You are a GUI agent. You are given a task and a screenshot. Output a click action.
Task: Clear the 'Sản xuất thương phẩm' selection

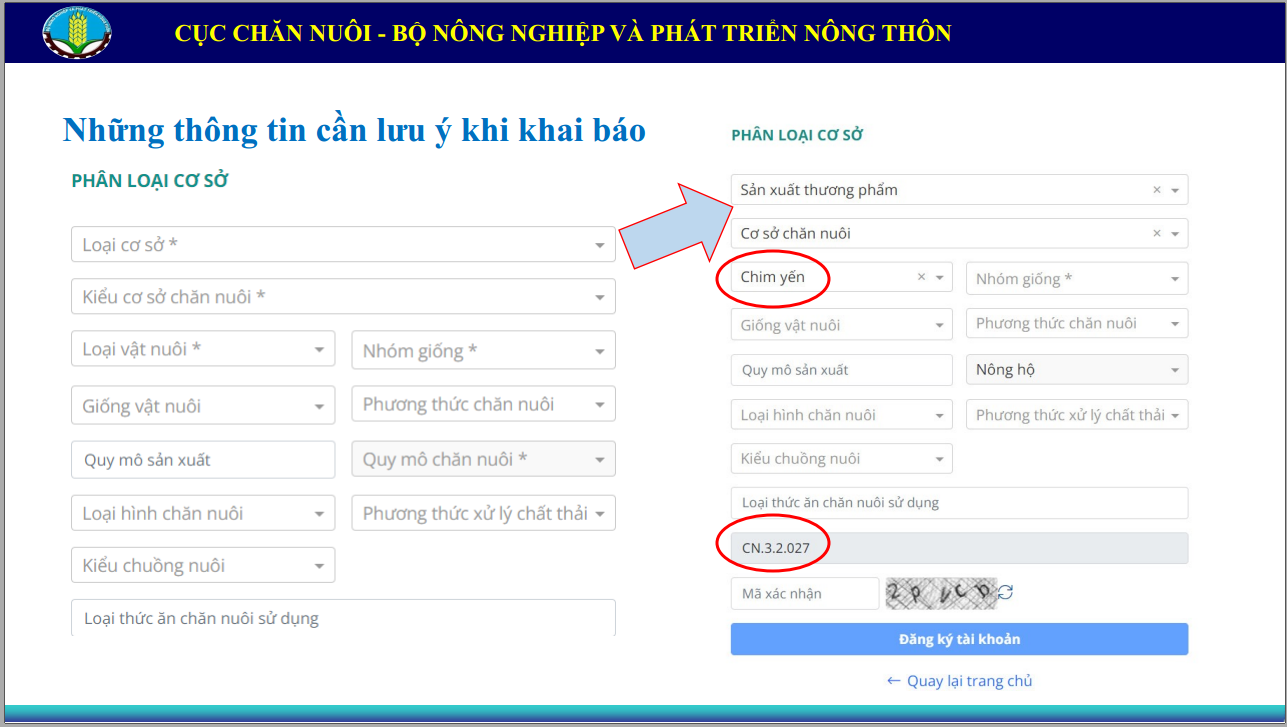coord(1157,190)
